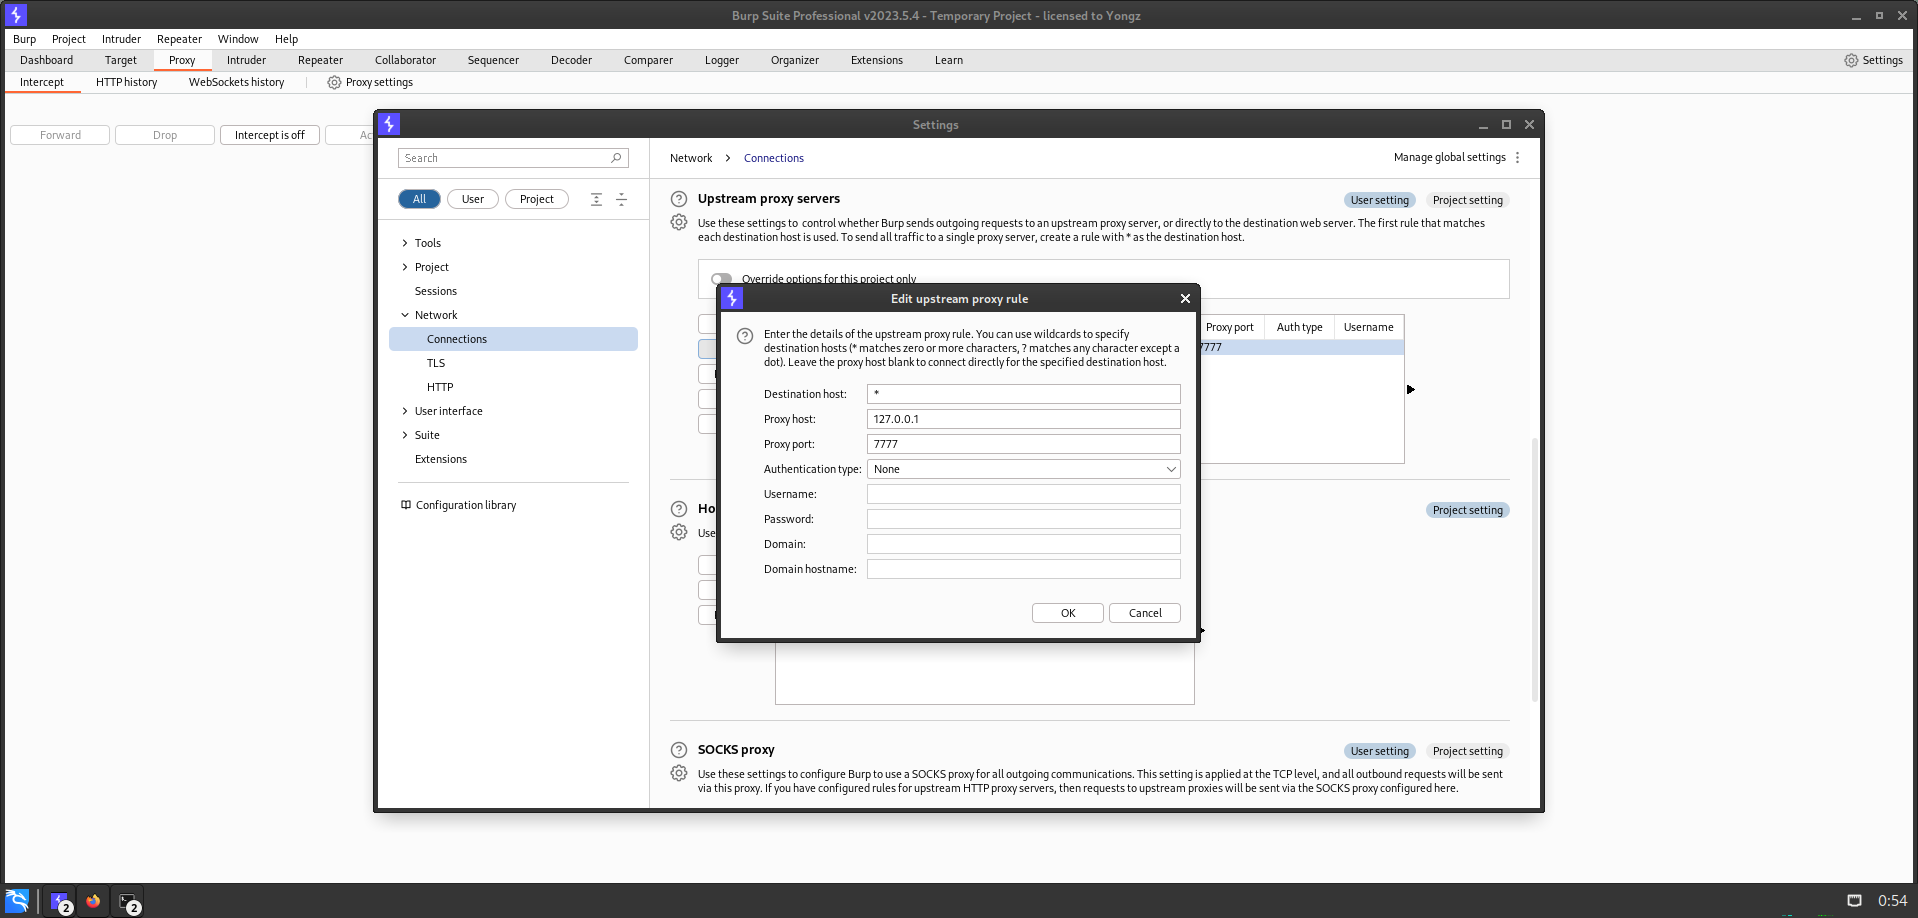Cancel the upstream proxy rule dialog
1918x918 pixels.
[1145, 613]
